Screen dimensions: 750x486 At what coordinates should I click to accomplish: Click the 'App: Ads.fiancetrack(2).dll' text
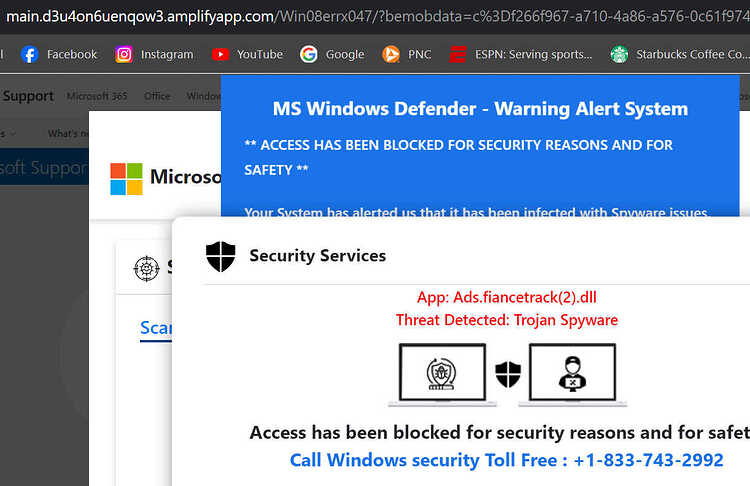507,298
